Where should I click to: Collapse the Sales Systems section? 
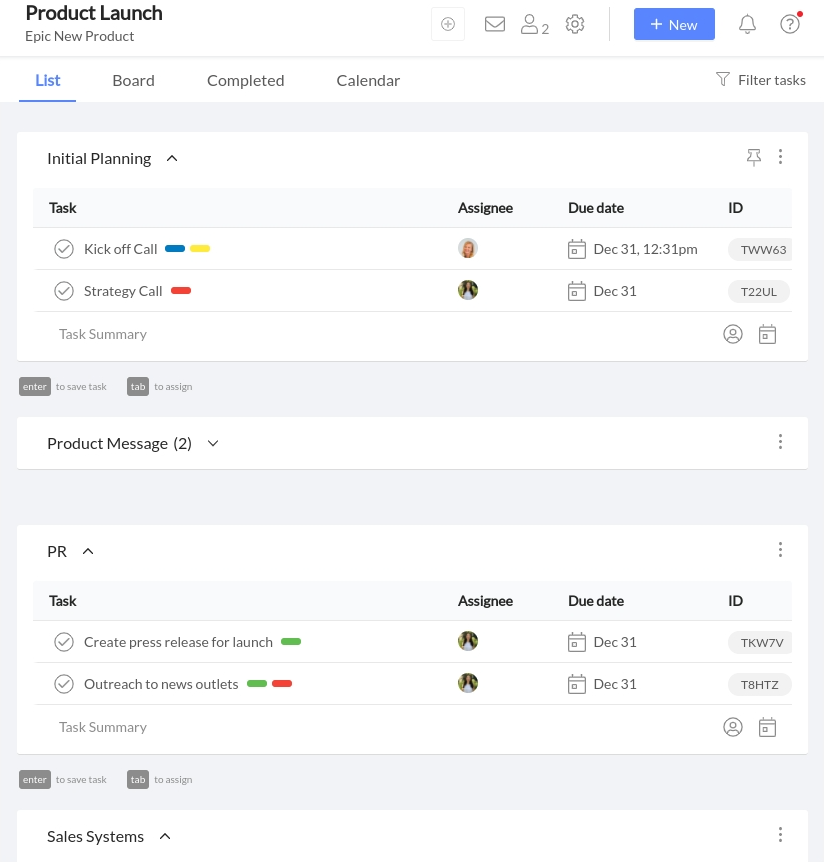pyautogui.click(x=165, y=836)
